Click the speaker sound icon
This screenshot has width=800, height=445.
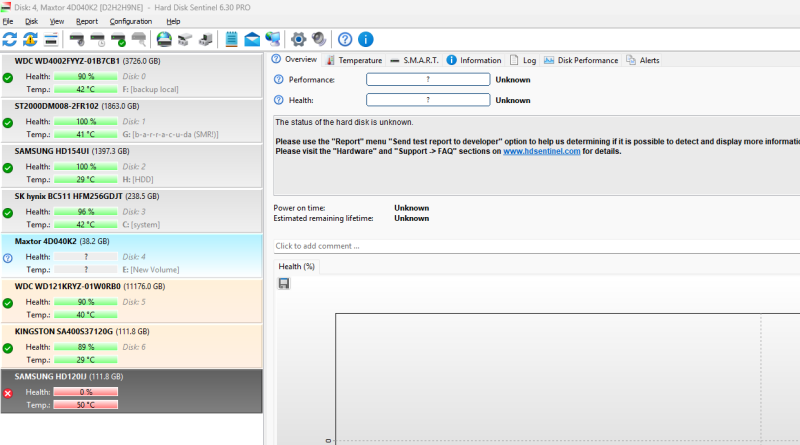(x=319, y=39)
